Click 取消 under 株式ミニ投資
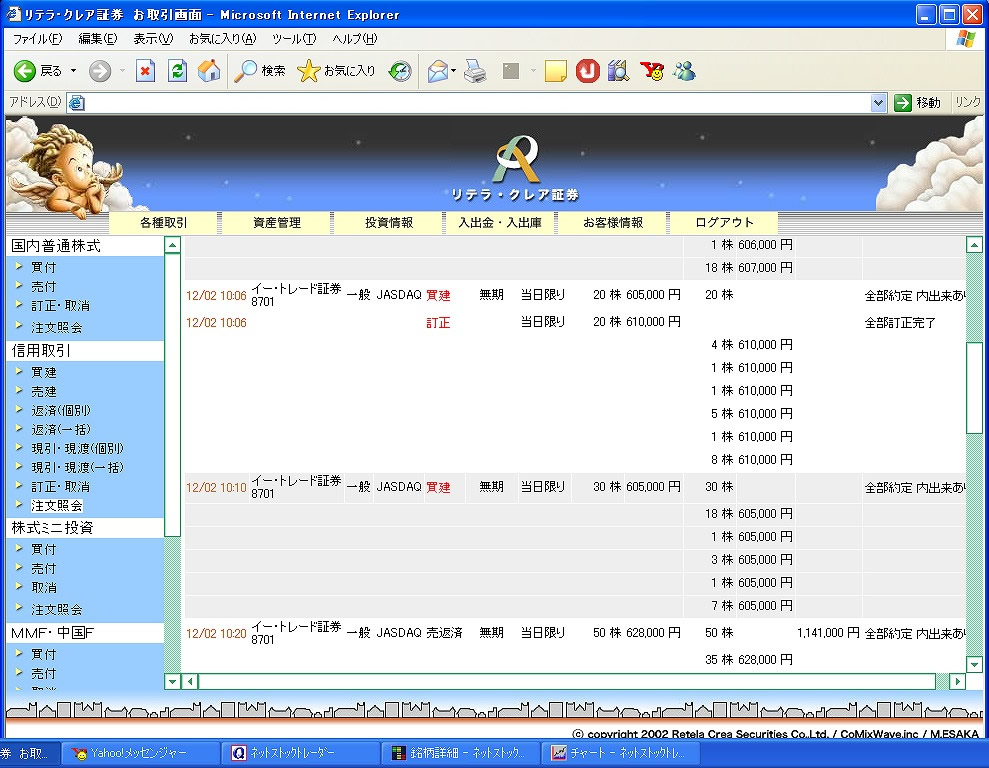 44,588
